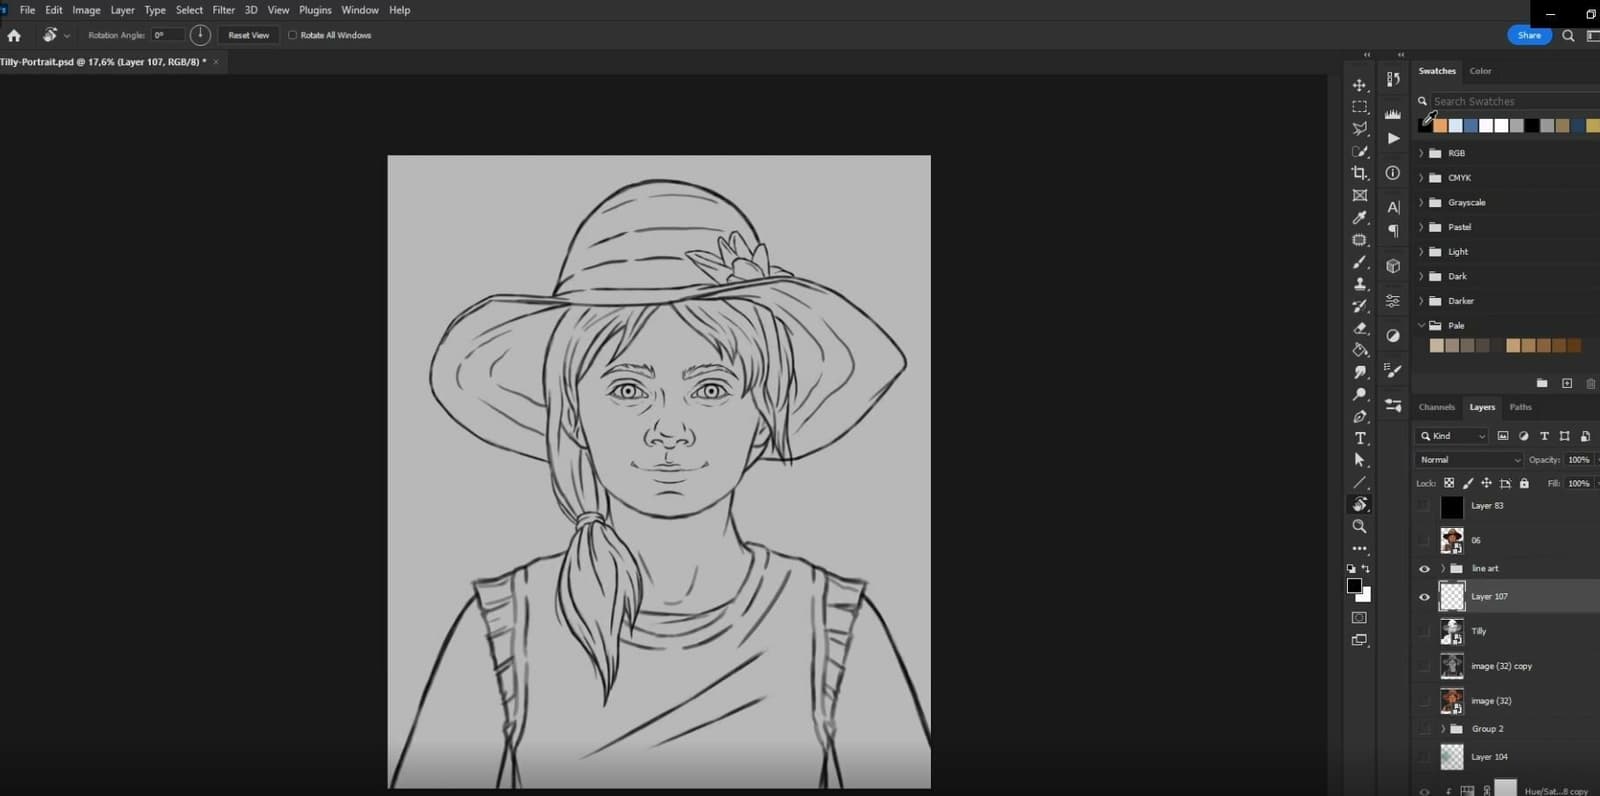Open the Filter menu
The width and height of the screenshot is (1600, 796).
click(223, 10)
